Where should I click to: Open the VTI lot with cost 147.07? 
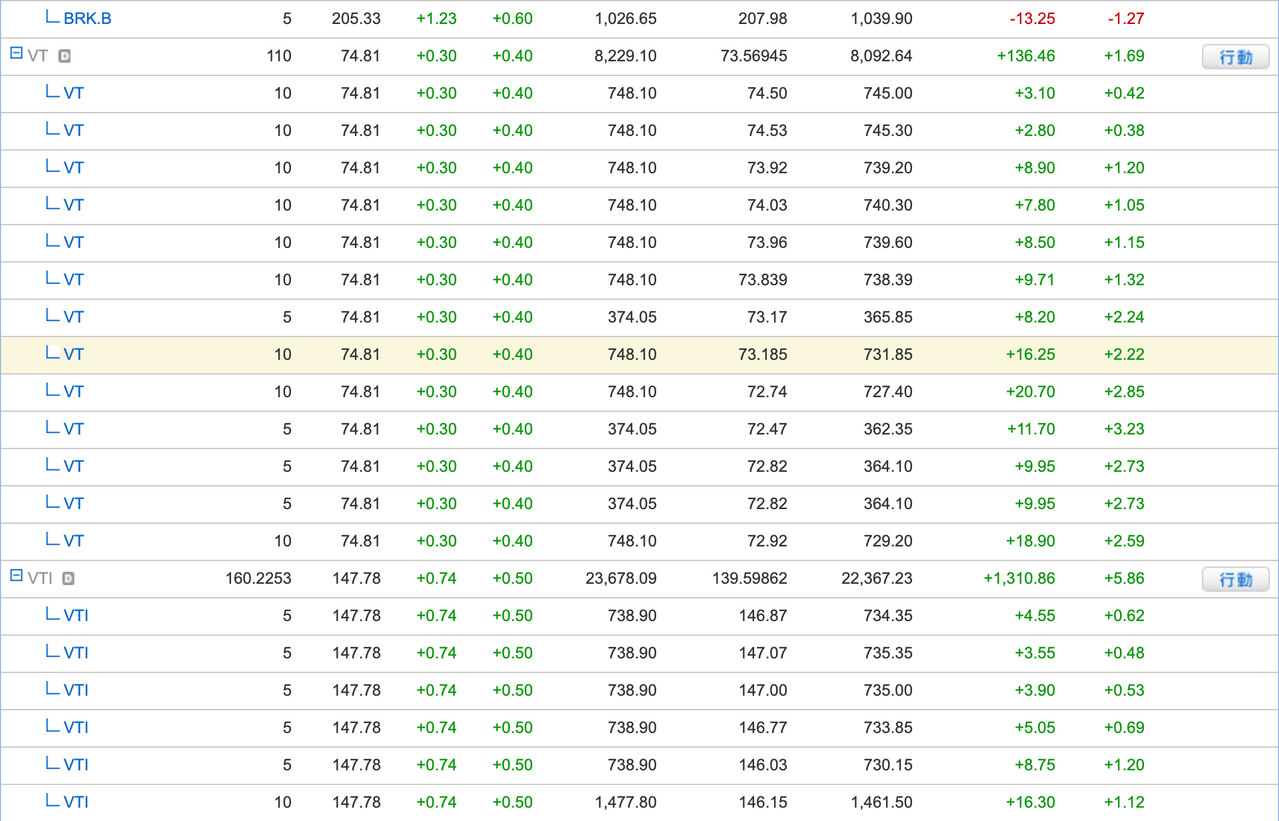pyautogui.click(x=76, y=653)
